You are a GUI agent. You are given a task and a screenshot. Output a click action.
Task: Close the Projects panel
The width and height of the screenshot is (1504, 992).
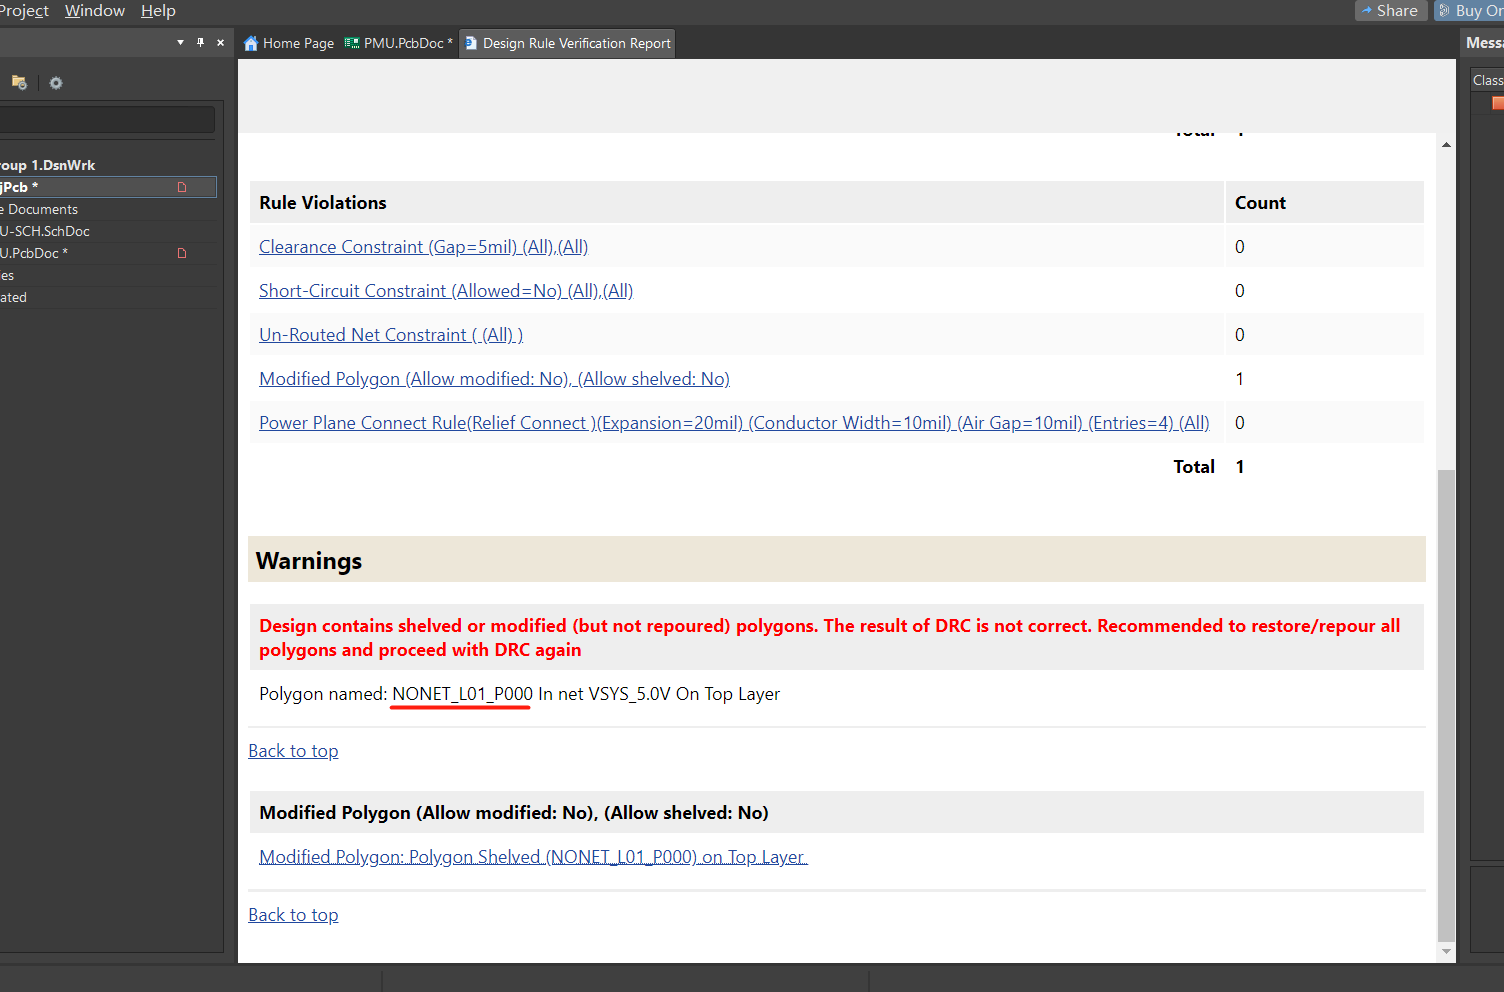[x=220, y=42]
